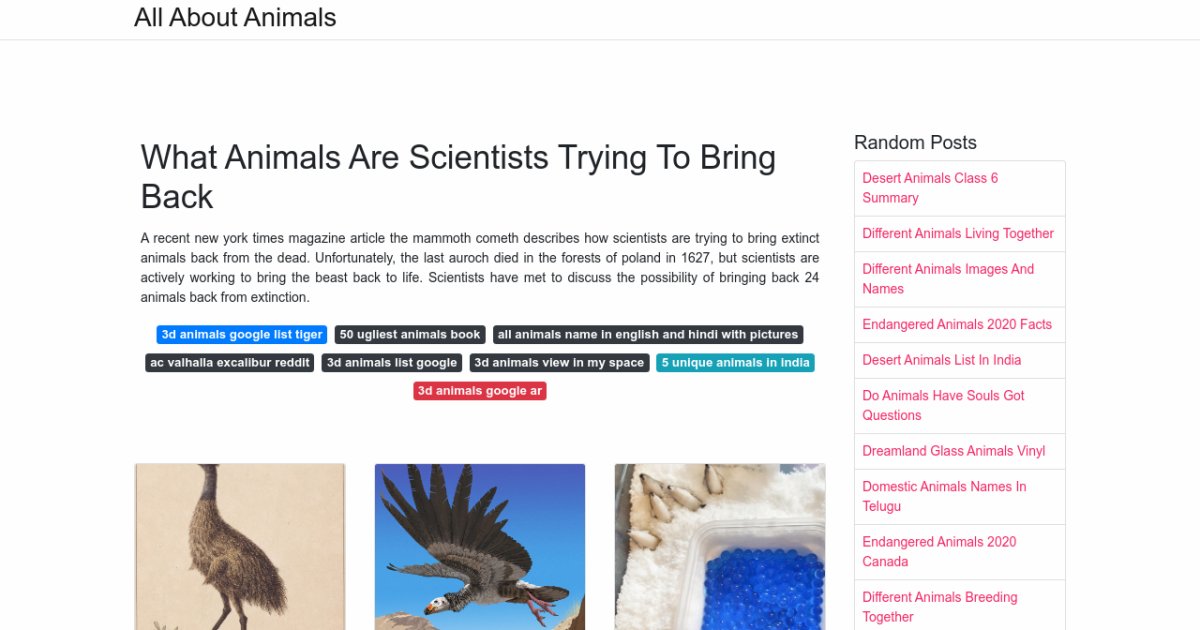Open 'Dreamland Glass Animals Vinyl' post
Viewport: 1200px width, 630px height.
coord(954,451)
